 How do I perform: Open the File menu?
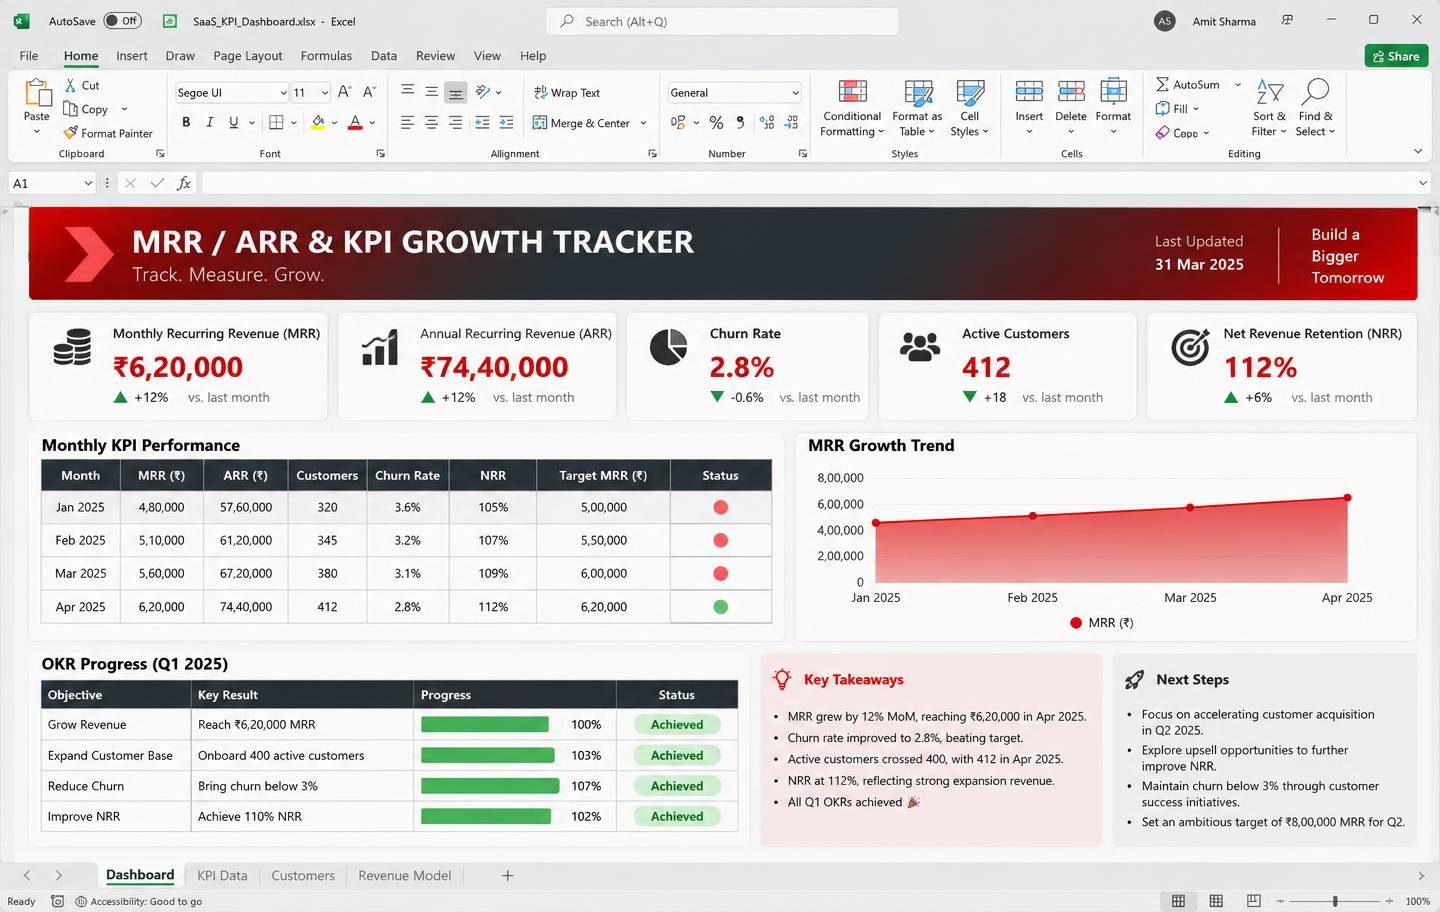click(29, 56)
